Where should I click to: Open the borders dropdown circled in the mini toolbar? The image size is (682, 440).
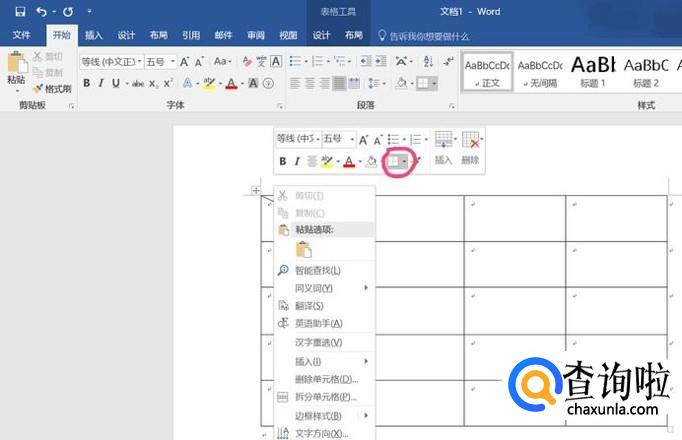(x=404, y=161)
